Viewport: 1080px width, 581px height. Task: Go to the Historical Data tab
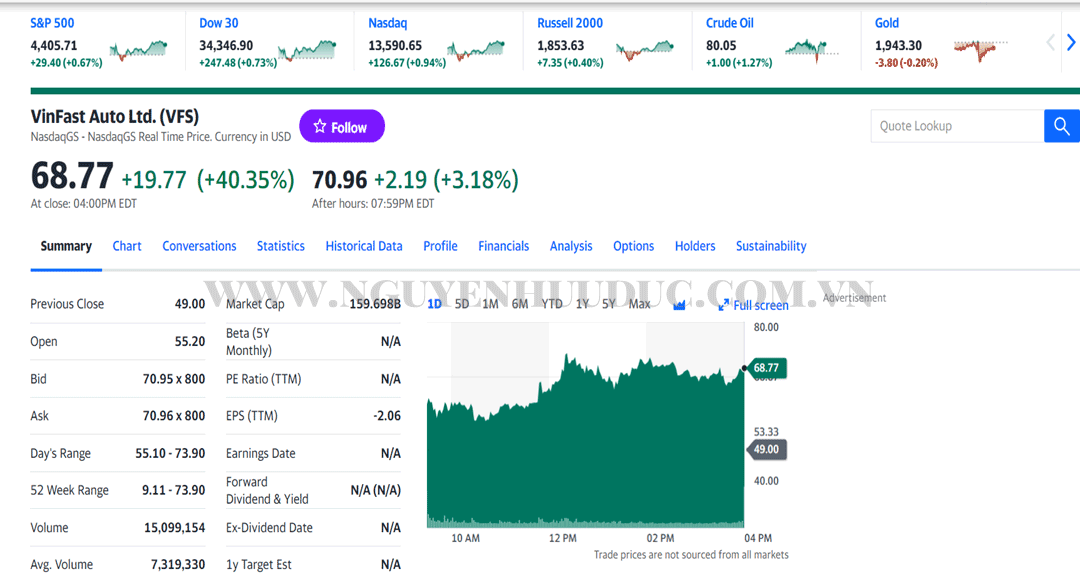364,246
